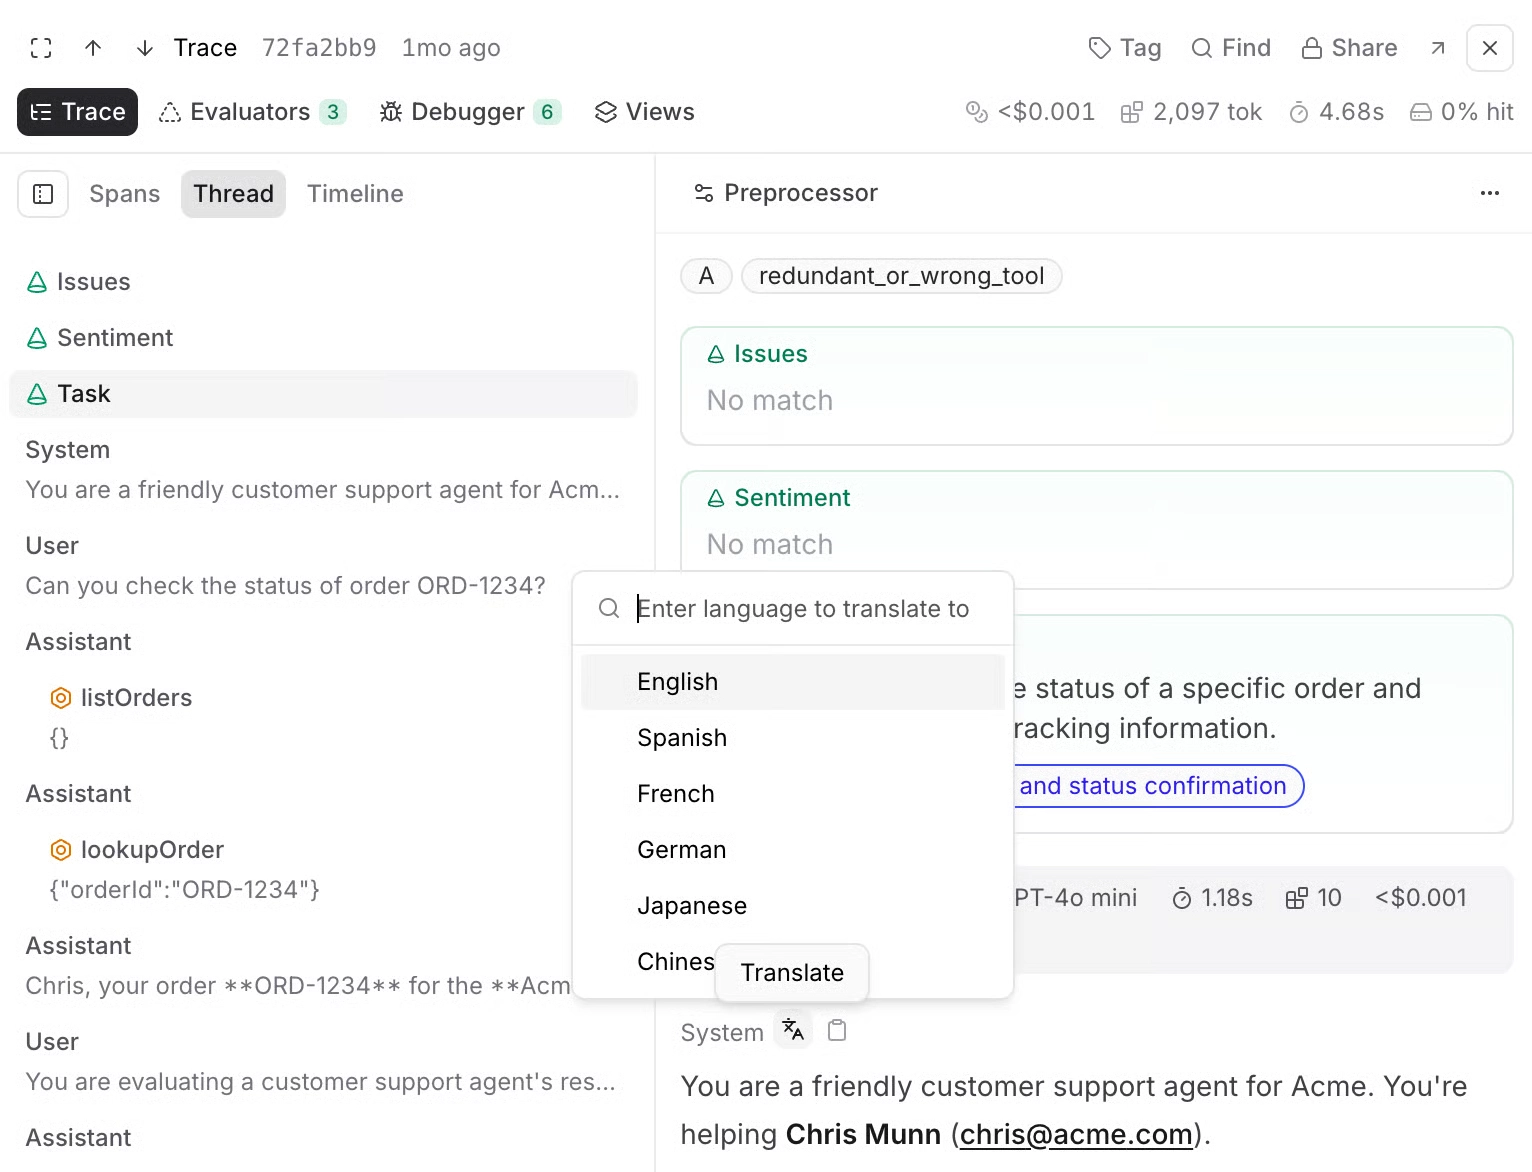Screen dimensions: 1532x1172
Task: Choose German from language list
Action: [792, 850]
